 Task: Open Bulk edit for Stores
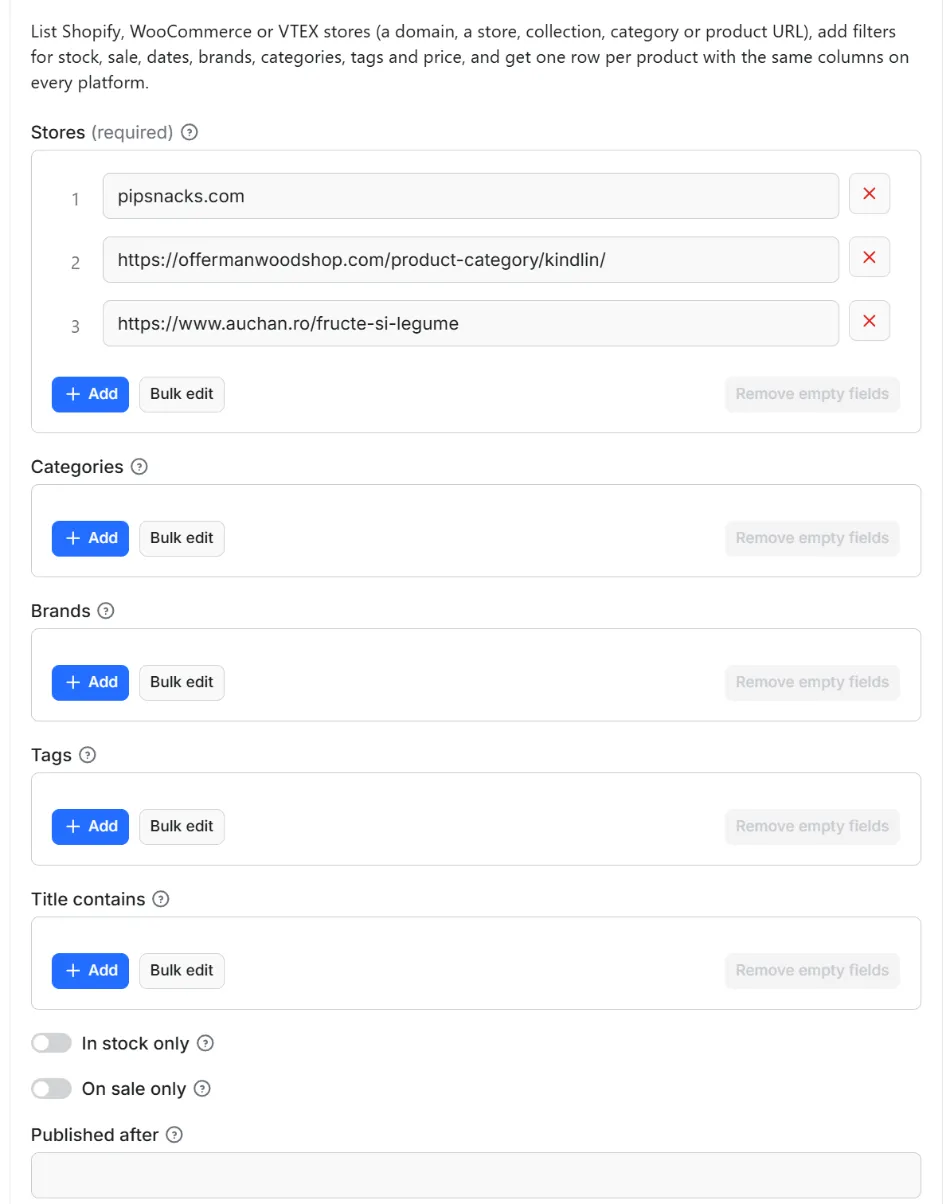[182, 394]
